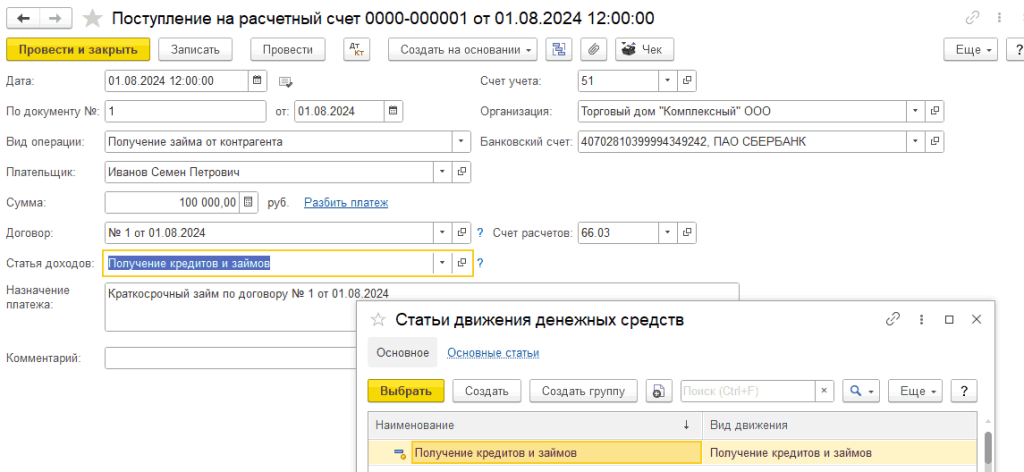Viewport: 1024px width, 472px height.
Task: Click the Разбить платеж link
Action: tap(346, 202)
